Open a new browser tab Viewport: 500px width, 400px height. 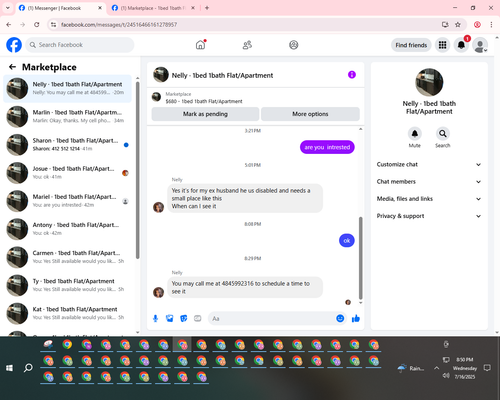coord(207,8)
